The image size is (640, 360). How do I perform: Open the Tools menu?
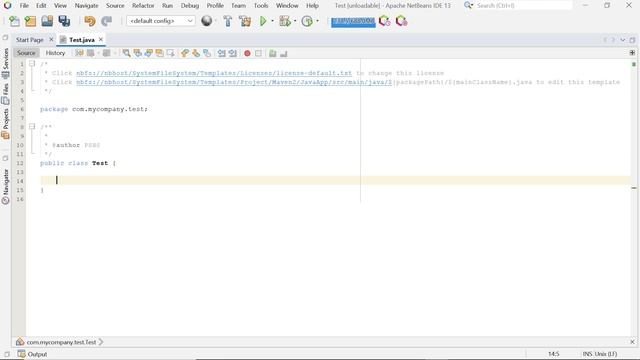pyautogui.click(x=261, y=6)
